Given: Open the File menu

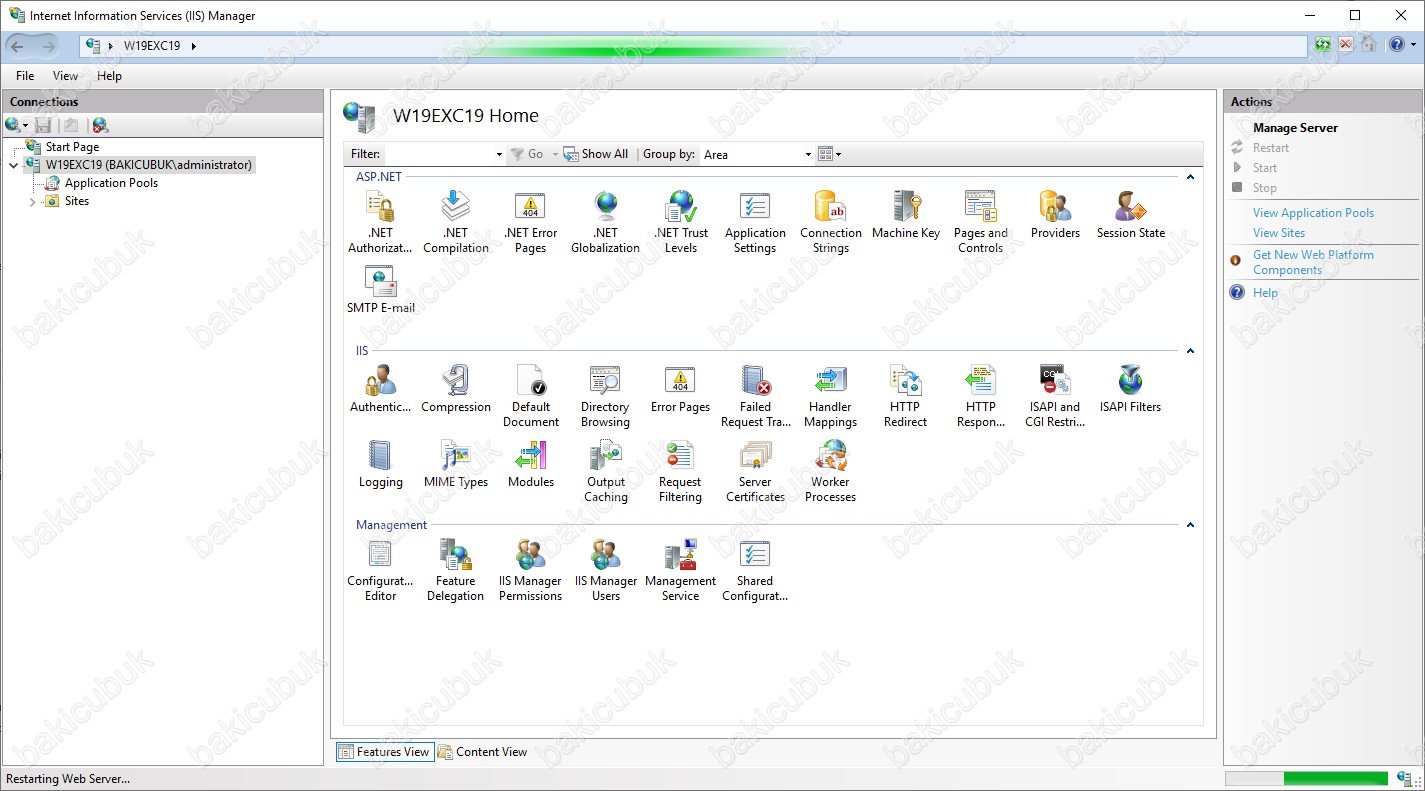Looking at the screenshot, I should [x=25, y=76].
